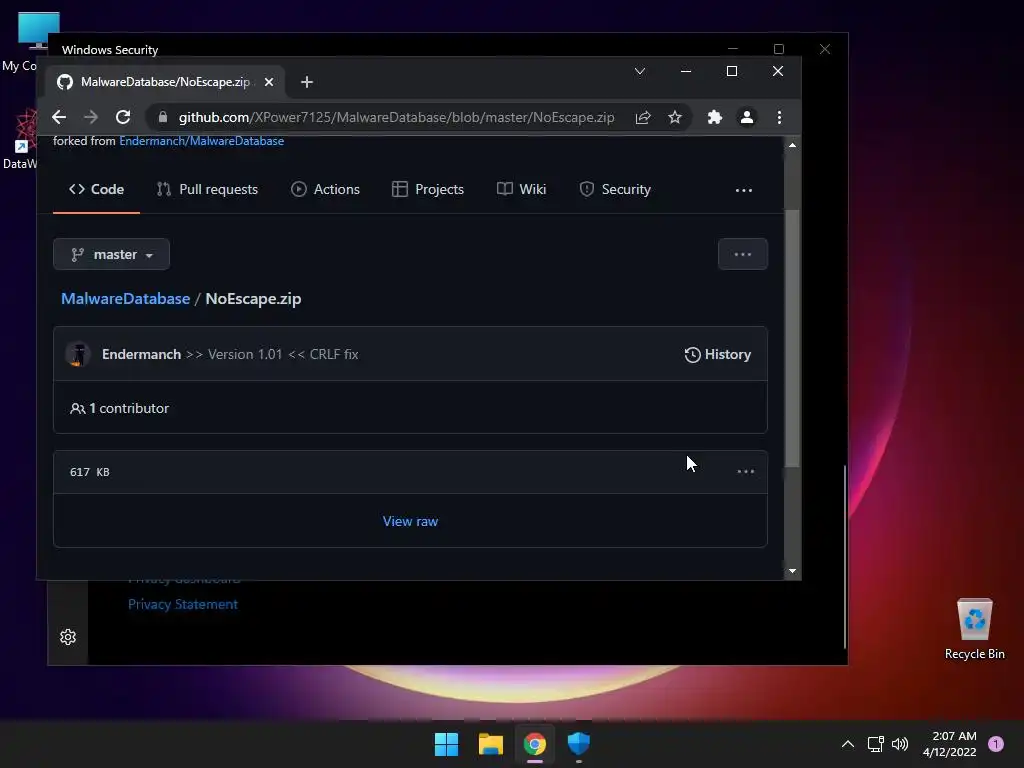Open the Actions tab
Screen dimensions: 1024x768
click(x=325, y=189)
